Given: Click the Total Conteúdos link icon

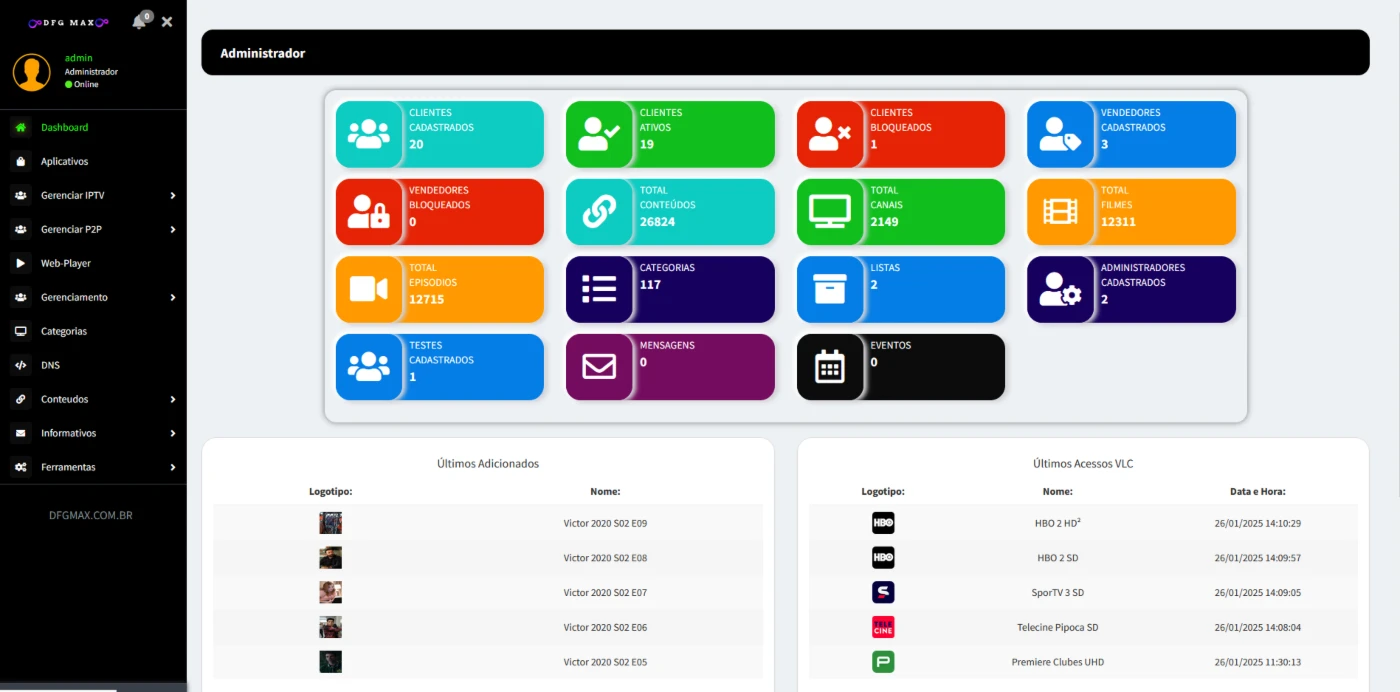Looking at the screenshot, I should [x=599, y=211].
